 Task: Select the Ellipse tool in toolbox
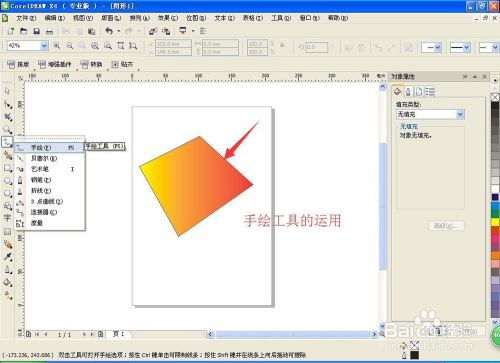tap(7, 181)
